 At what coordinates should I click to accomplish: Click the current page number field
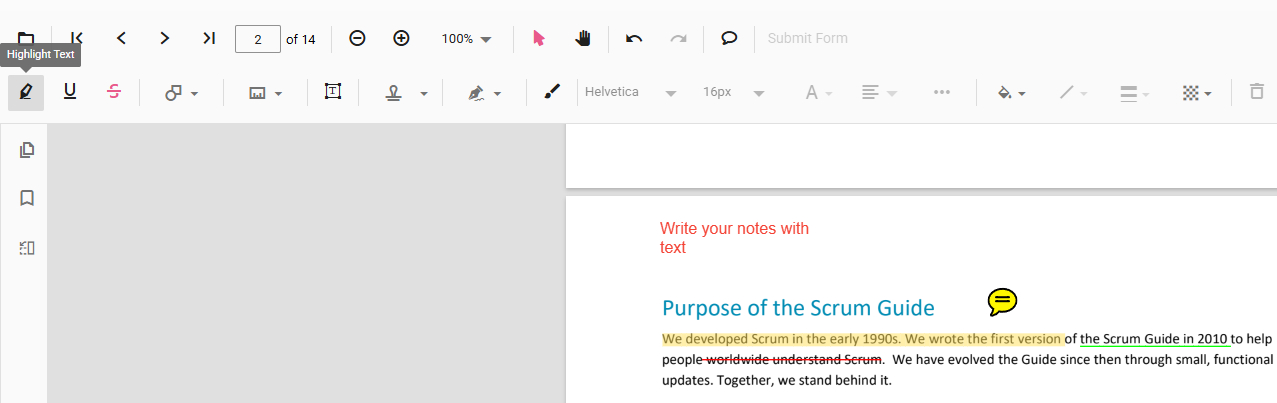258,39
